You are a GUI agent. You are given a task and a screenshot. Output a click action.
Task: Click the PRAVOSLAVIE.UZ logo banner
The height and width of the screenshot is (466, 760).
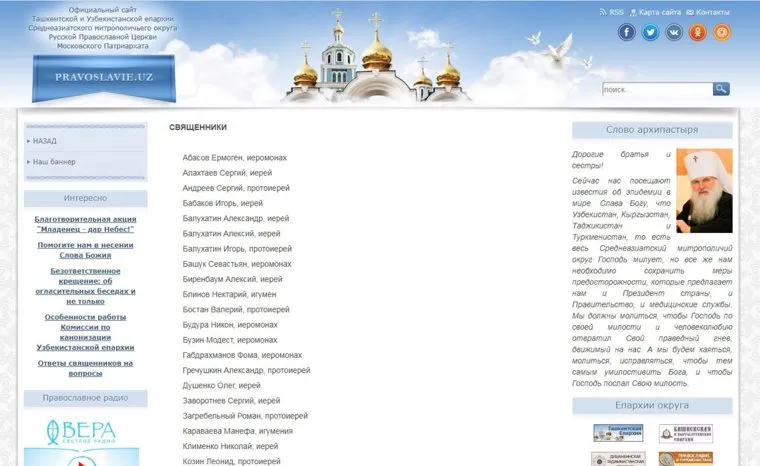click(102, 75)
